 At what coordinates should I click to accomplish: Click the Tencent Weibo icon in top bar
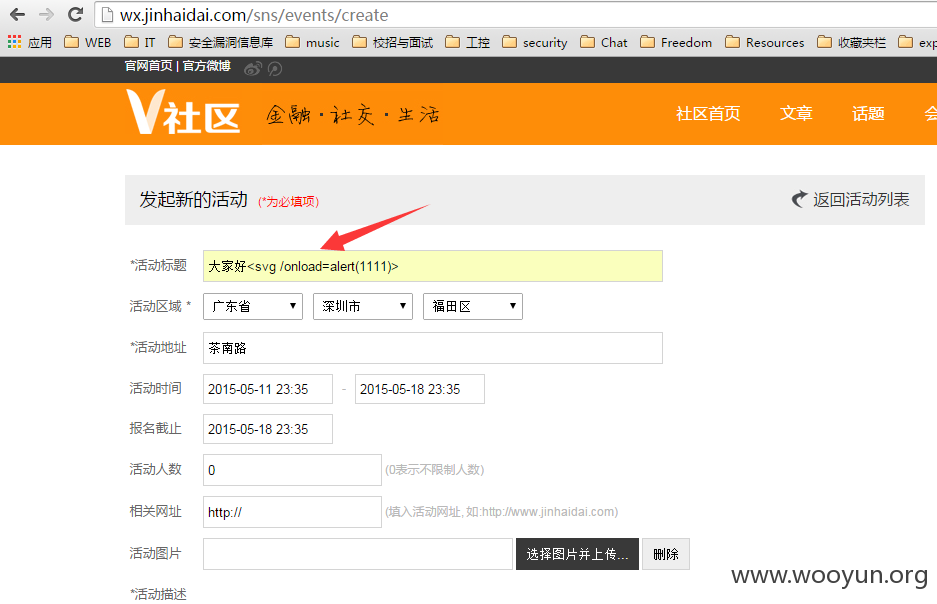pos(275,69)
